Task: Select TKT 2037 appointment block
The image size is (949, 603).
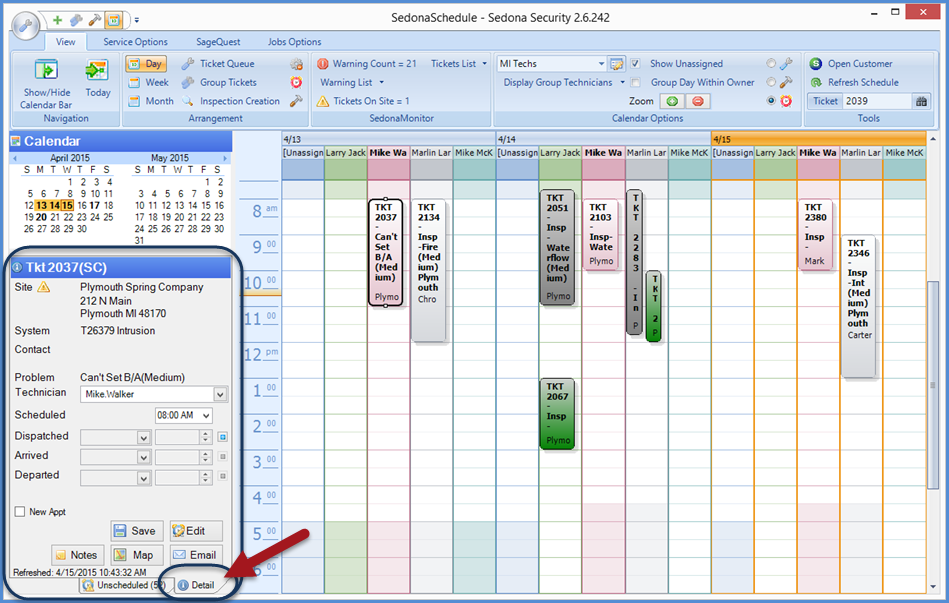Action: (x=386, y=252)
